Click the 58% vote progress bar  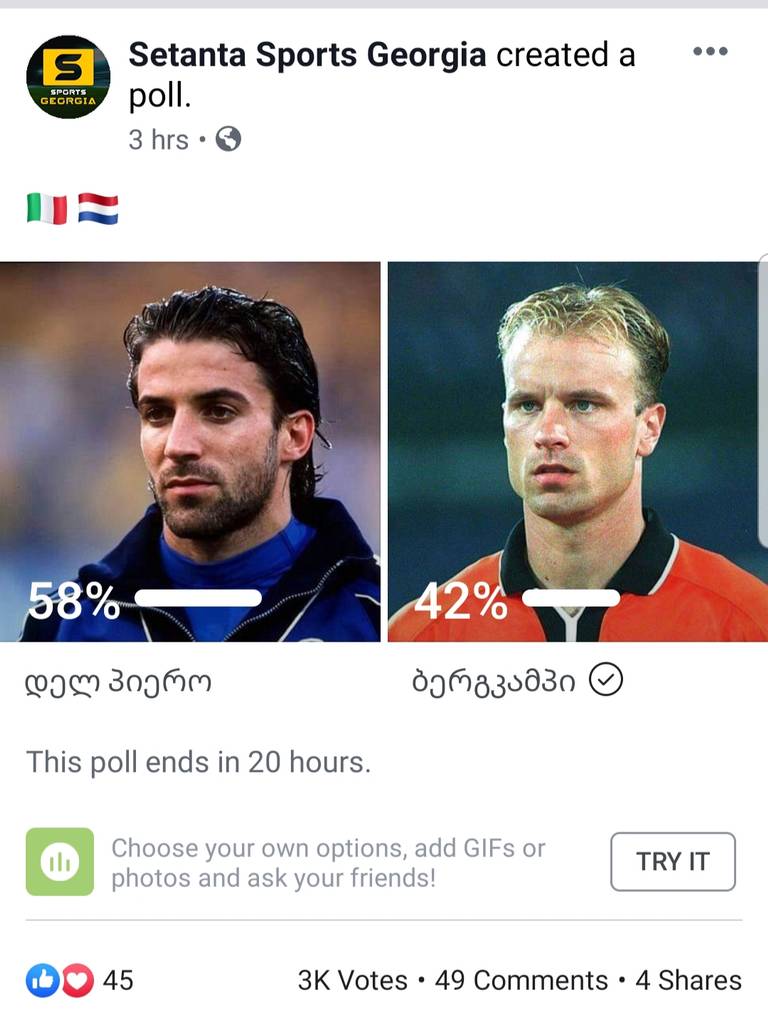coord(198,598)
